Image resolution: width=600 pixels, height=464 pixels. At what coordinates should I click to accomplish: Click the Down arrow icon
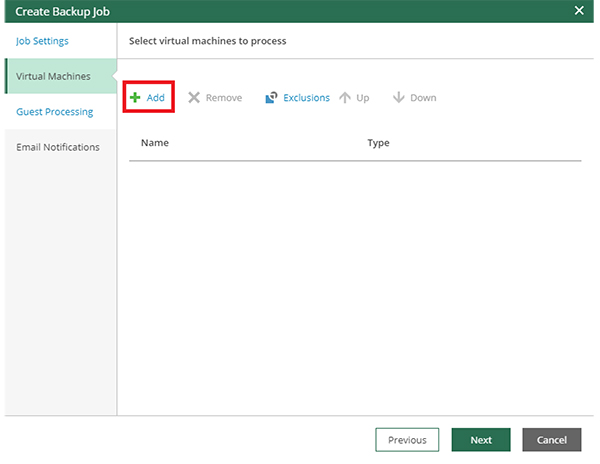398,98
